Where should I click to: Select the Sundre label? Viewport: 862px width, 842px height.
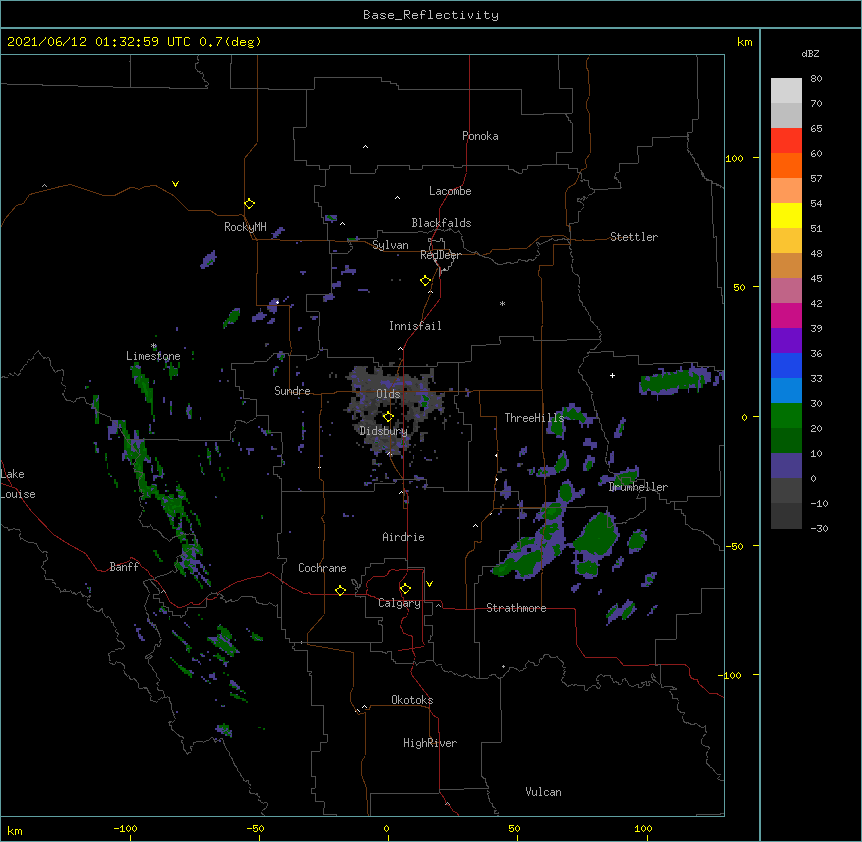pos(292,391)
